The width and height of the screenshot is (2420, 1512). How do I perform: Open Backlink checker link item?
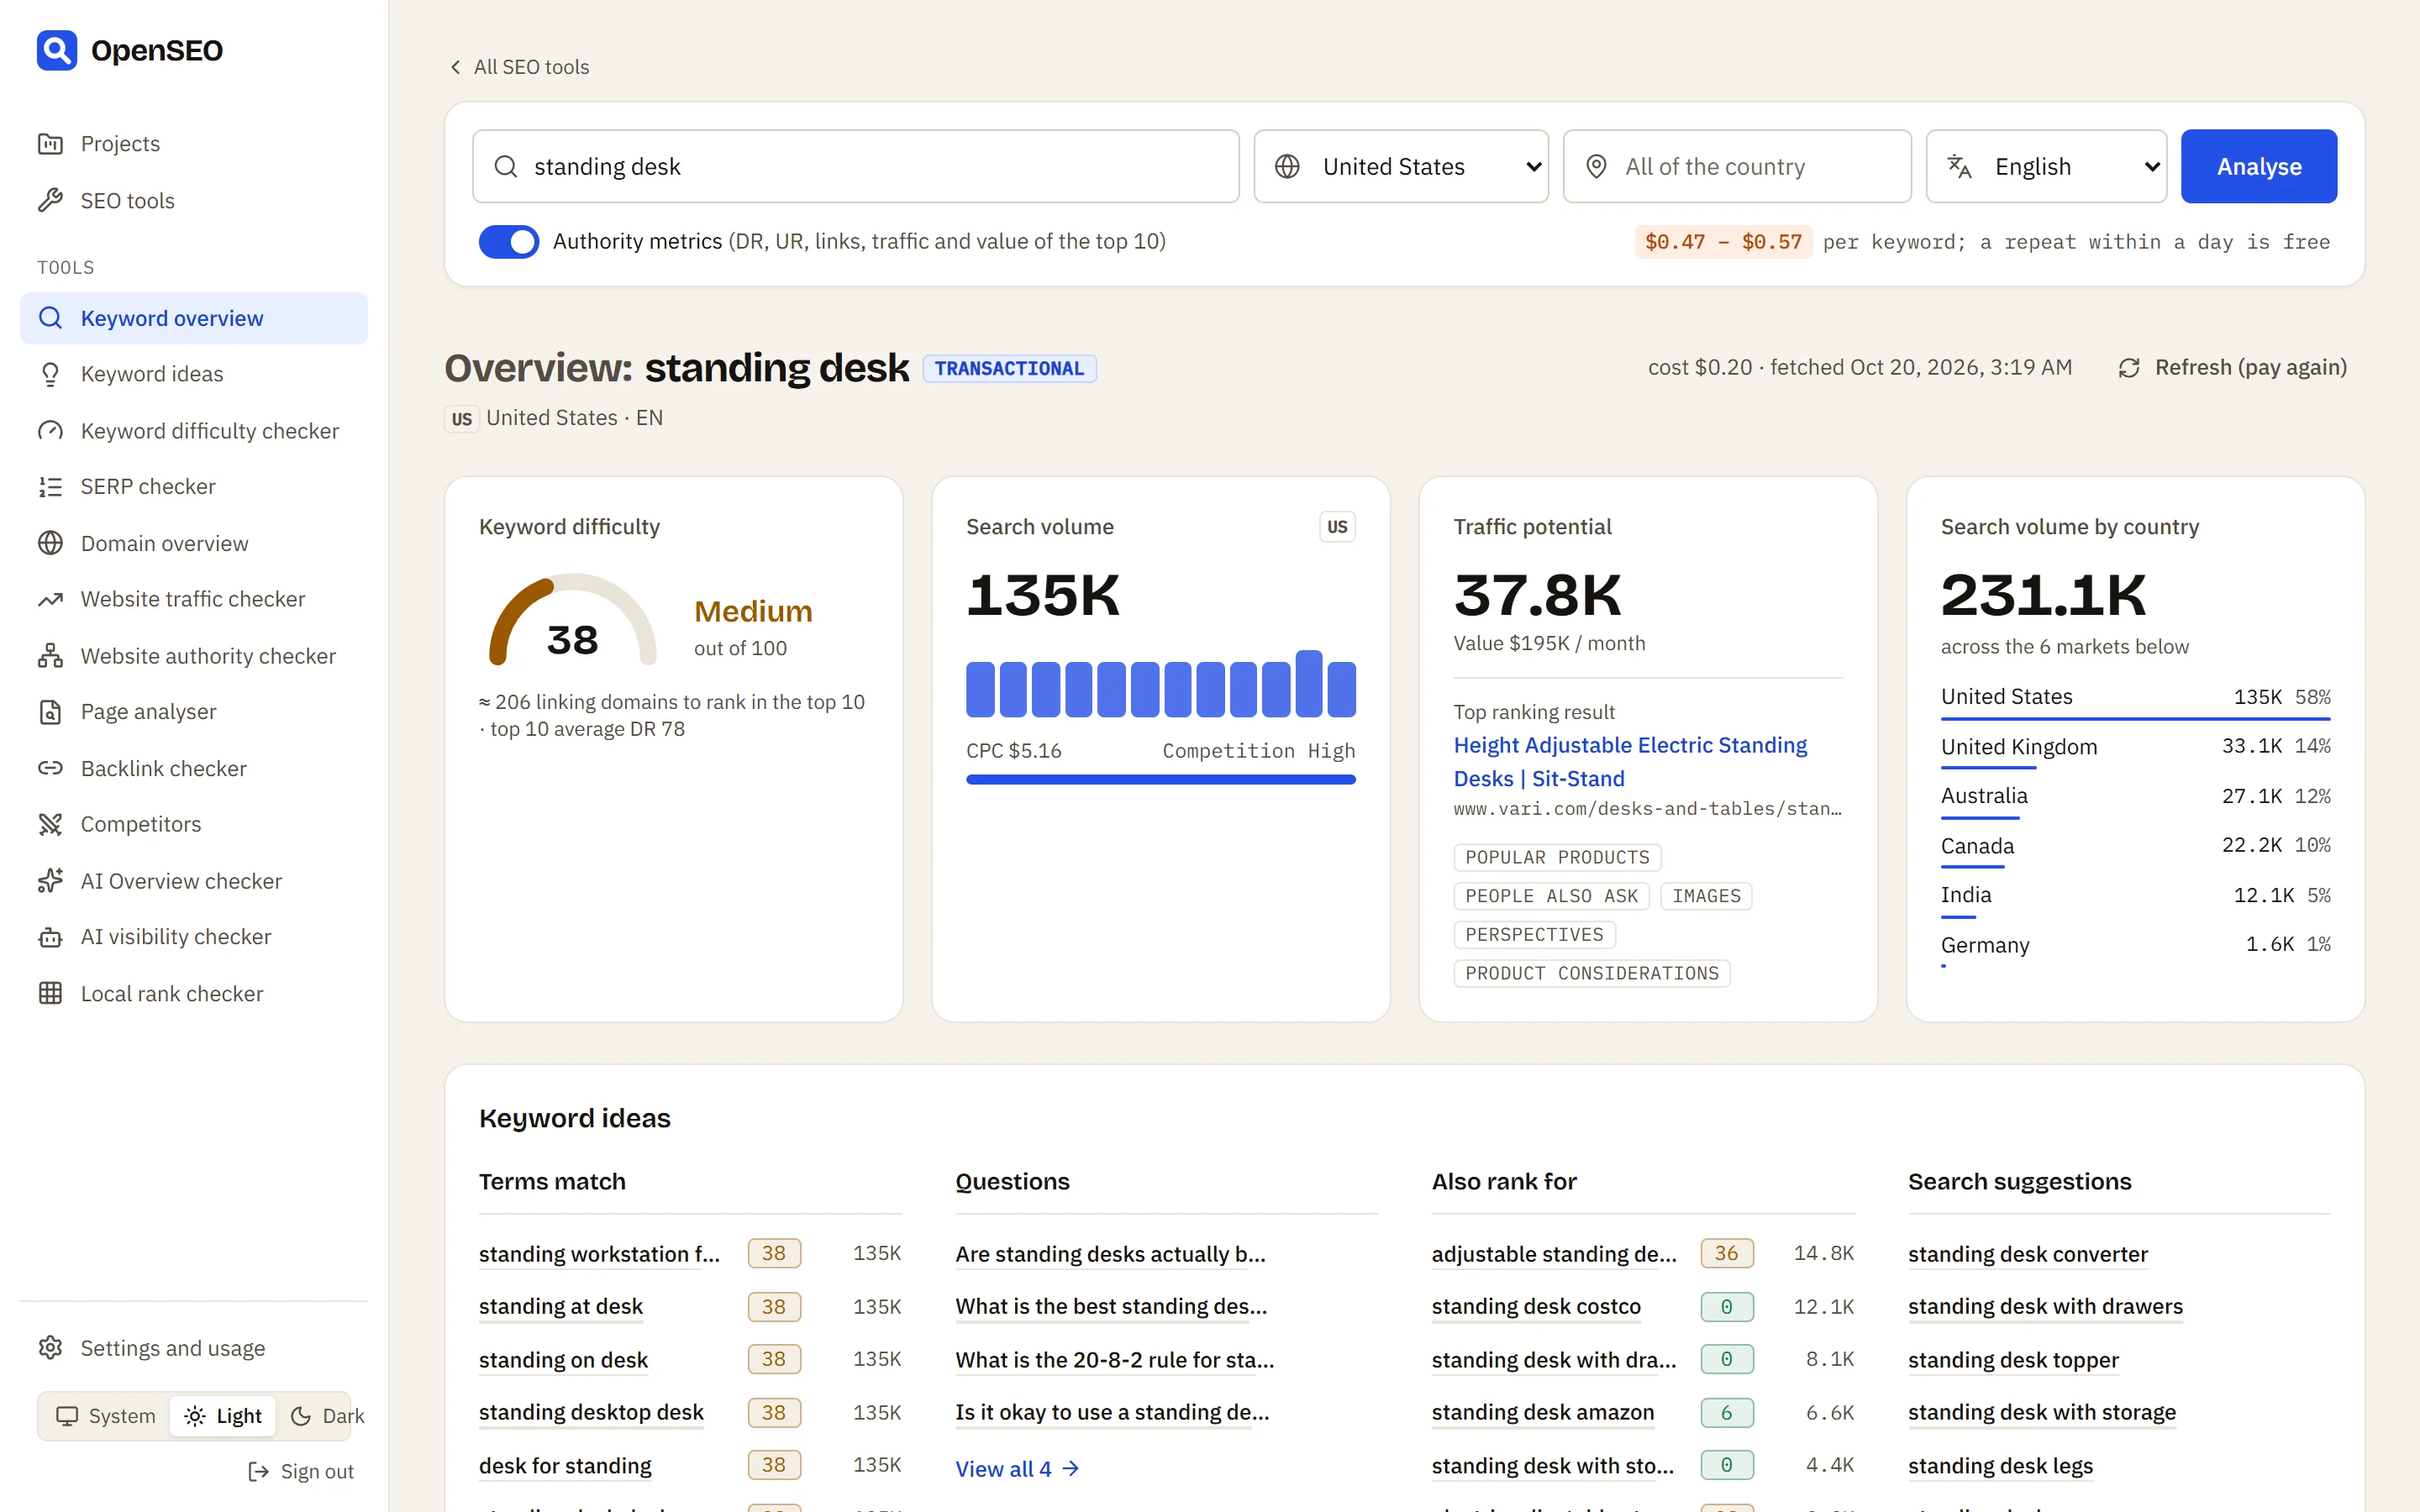[x=193, y=768]
